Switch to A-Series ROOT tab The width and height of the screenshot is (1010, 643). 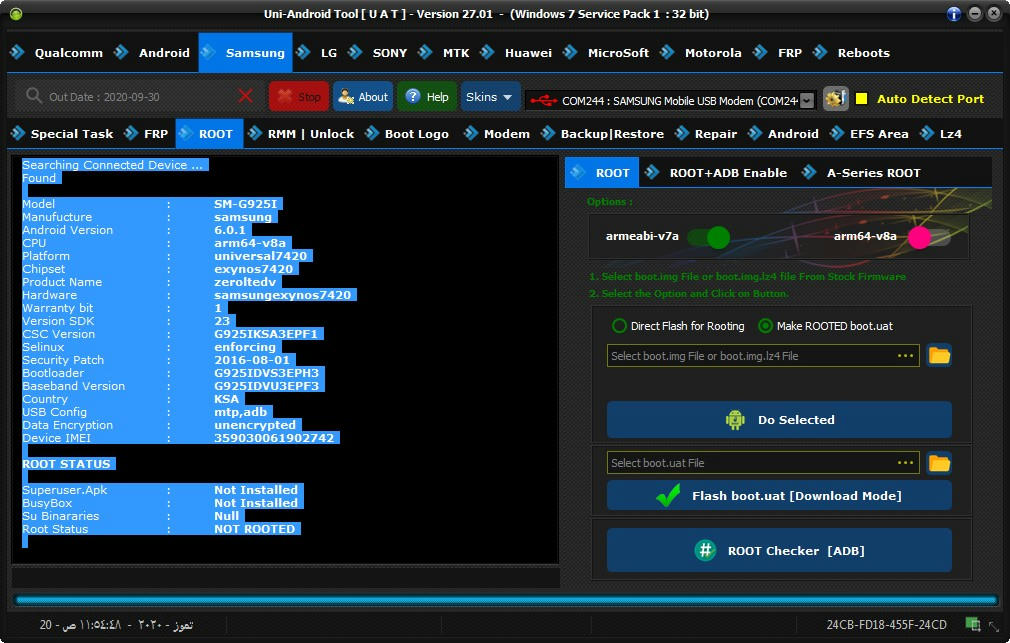tap(862, 173)
